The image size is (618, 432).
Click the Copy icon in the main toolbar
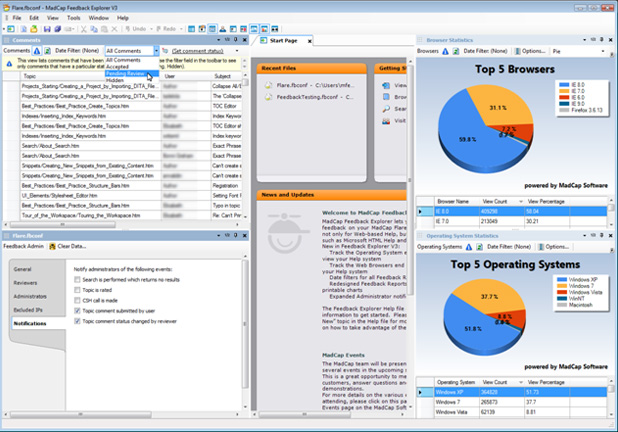coord(94,29)
